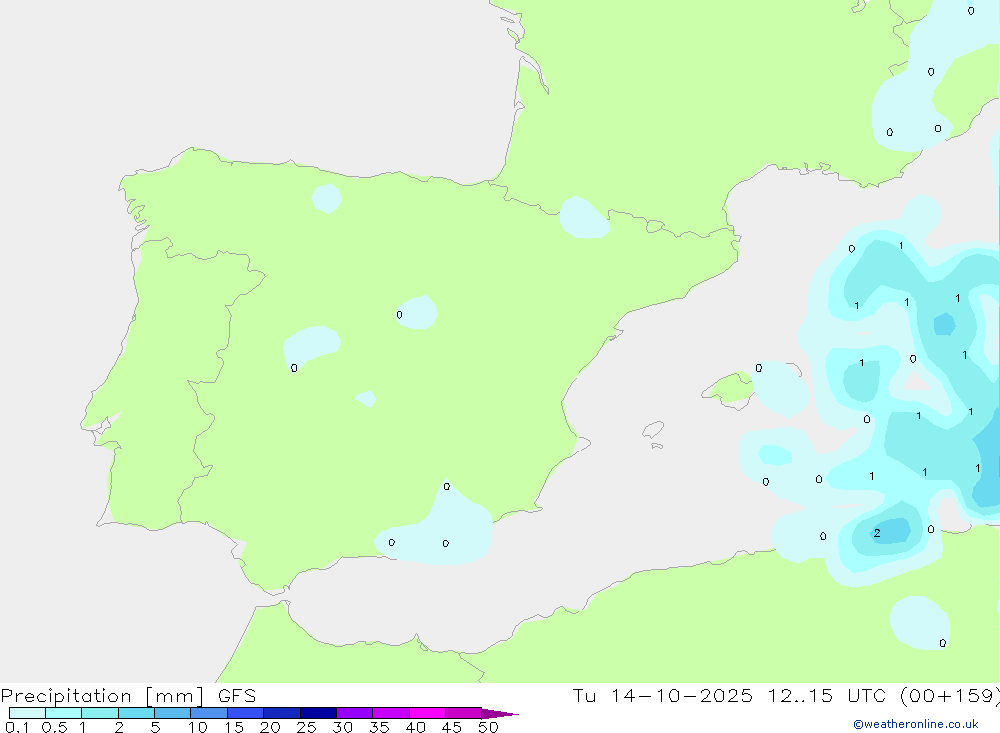Click the 0.5–1 mm legend color swatch
This screenshot has height=733, width=1000.
(x=63, y=713)
